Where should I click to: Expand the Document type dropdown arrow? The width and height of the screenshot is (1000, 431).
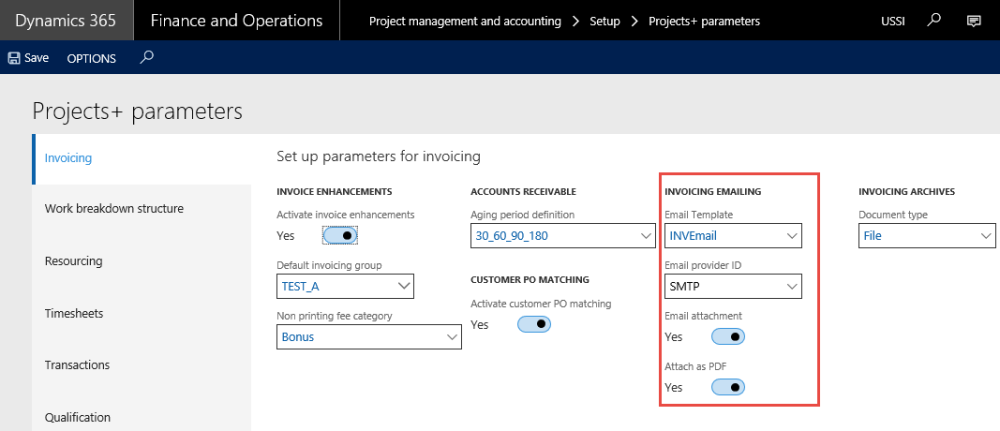pyautogui.click(x=985, y=236)
